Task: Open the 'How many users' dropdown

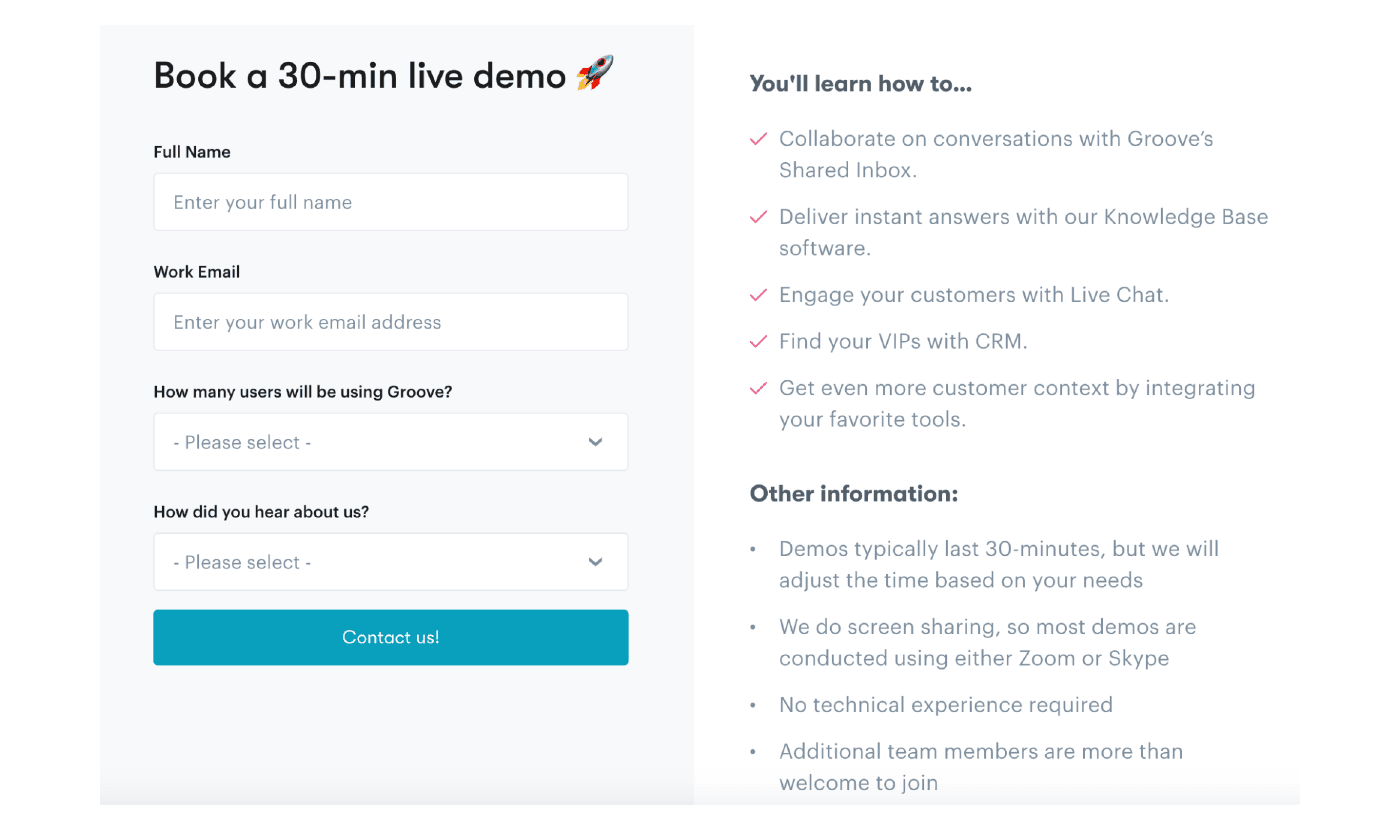Action: click(x=390, y=441)
